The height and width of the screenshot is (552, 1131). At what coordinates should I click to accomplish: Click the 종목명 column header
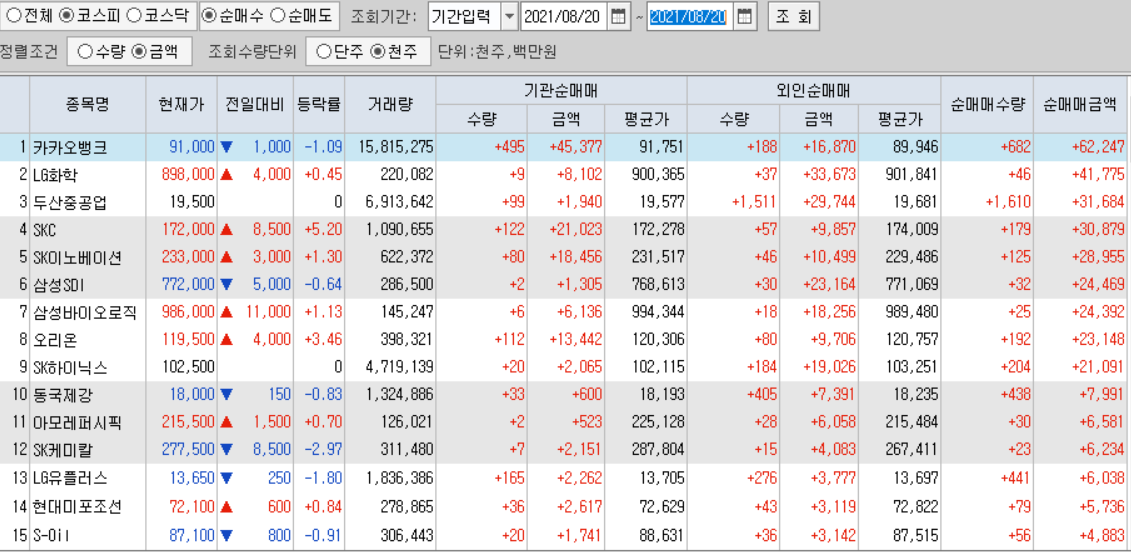[x=87, y=104]
